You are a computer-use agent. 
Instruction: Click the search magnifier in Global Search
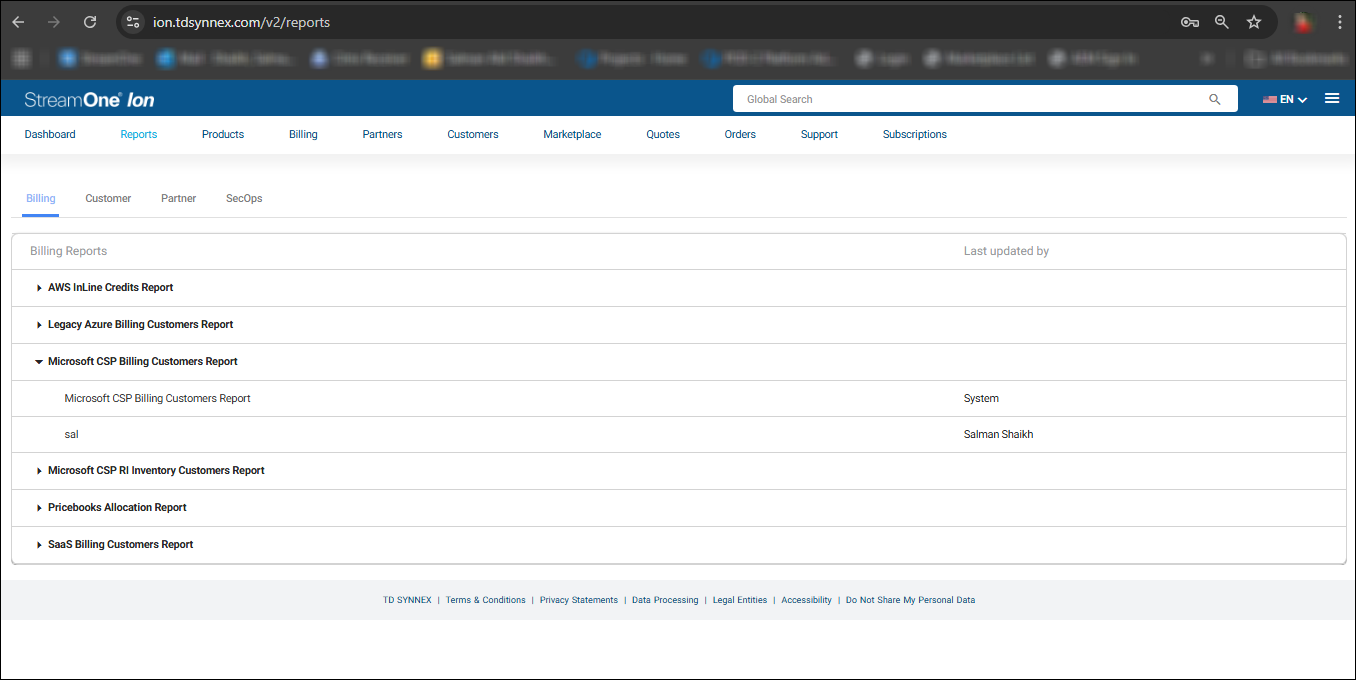pyautogui.click(x=1215, y=99)
